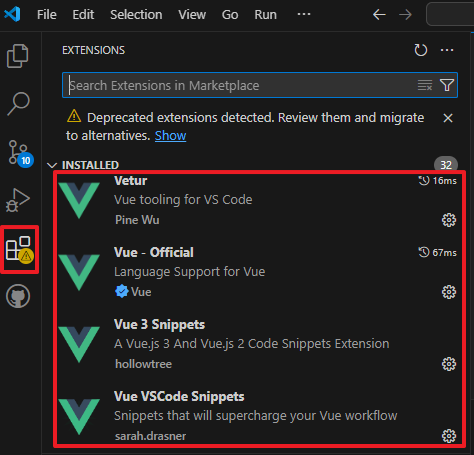Click 'Snippets that will supercharge your Vue workflow'

[256, 416]
